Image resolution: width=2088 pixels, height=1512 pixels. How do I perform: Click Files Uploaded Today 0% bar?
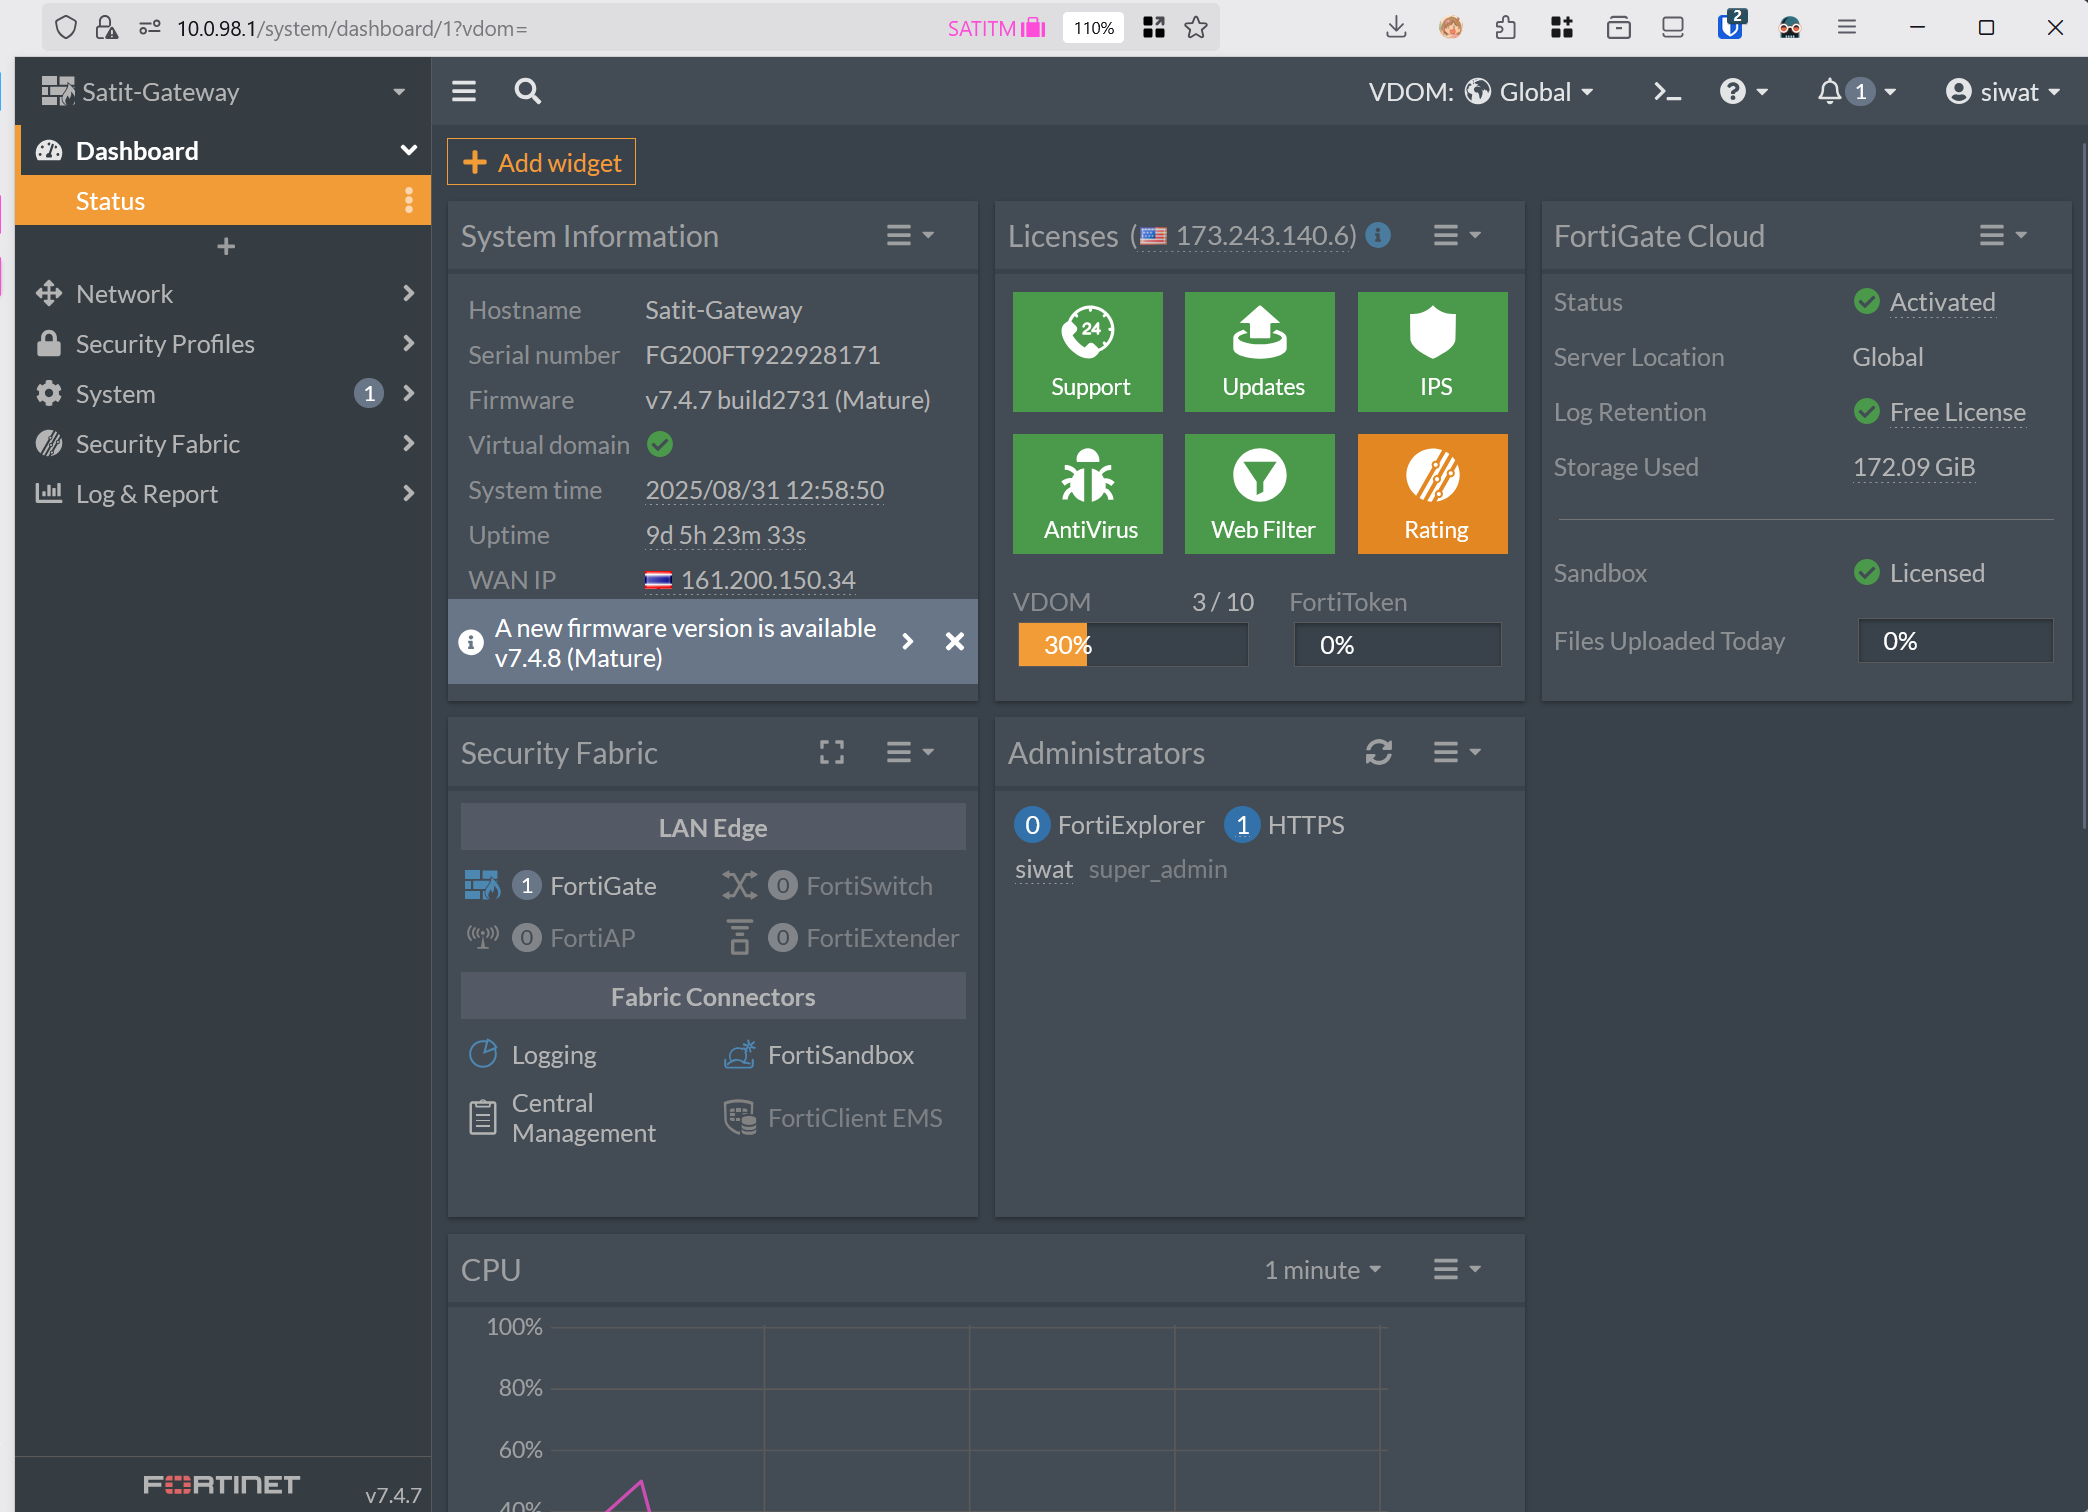(x=1956, y=641)
